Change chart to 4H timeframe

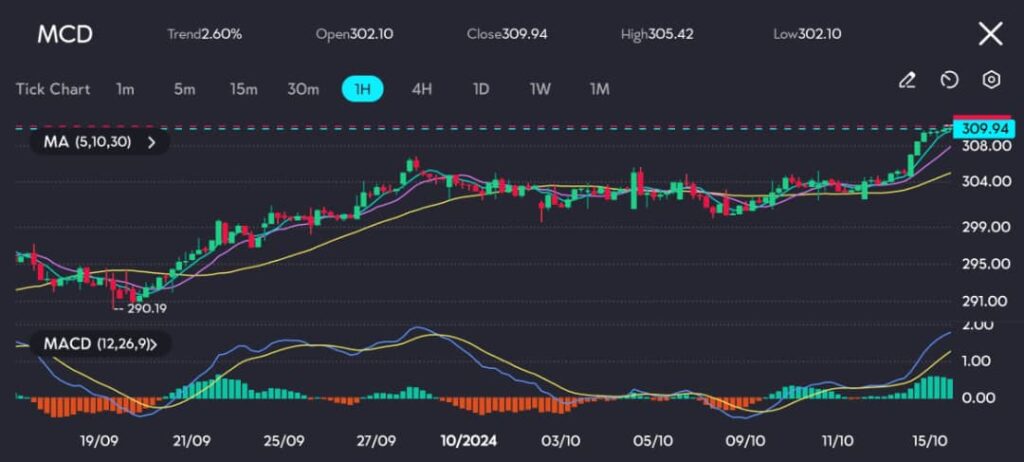click(x=422, y=89)
